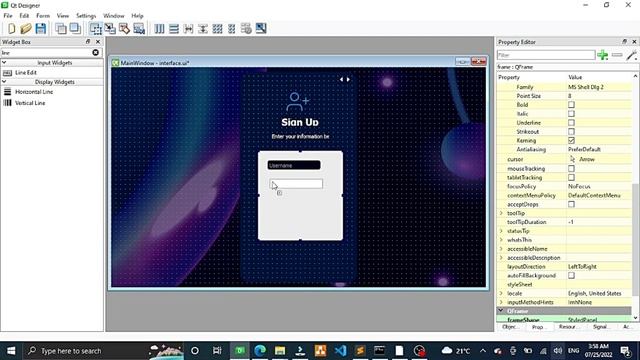Open Property Editor configure wrench icon

(631, 55)
